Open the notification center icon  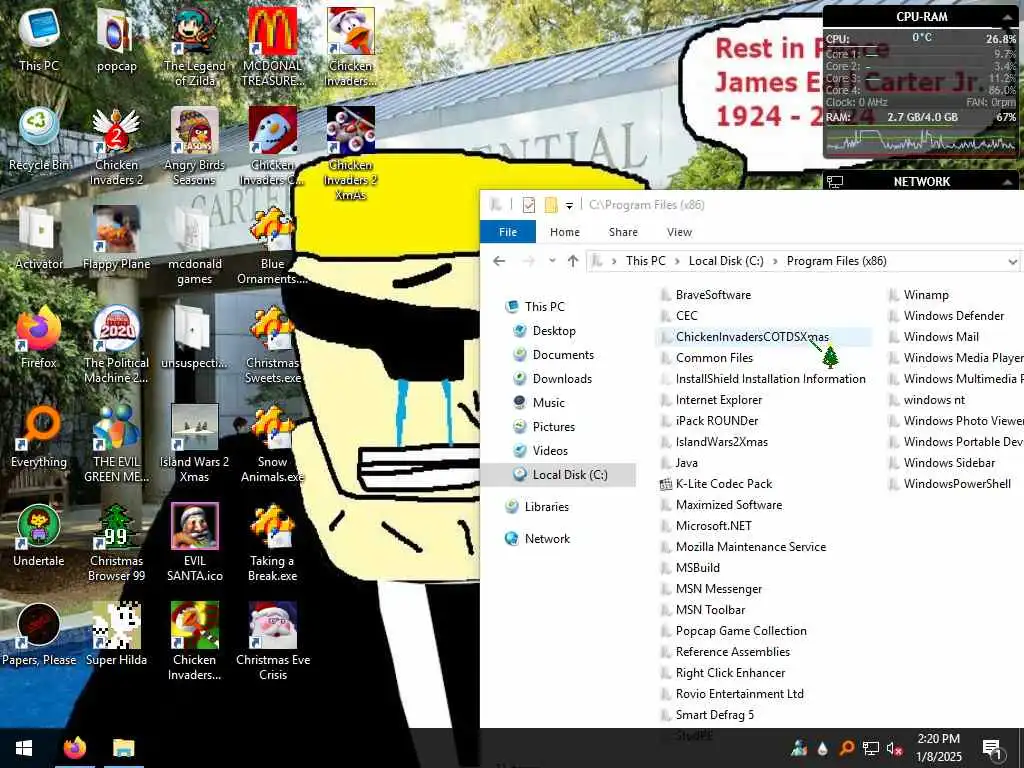pos(991,748)
